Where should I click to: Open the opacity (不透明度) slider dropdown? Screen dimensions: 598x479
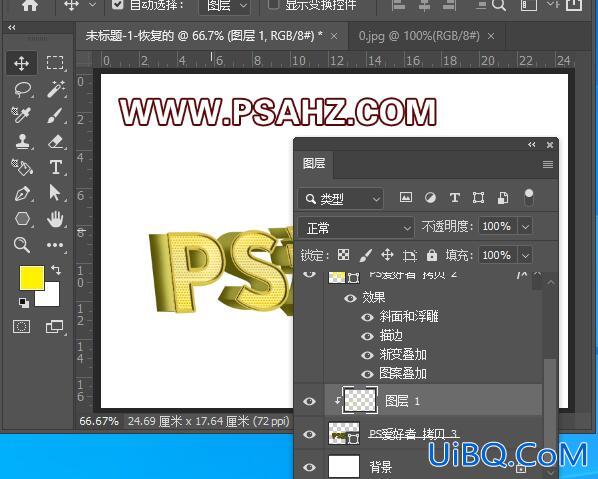tap(525, 227)
